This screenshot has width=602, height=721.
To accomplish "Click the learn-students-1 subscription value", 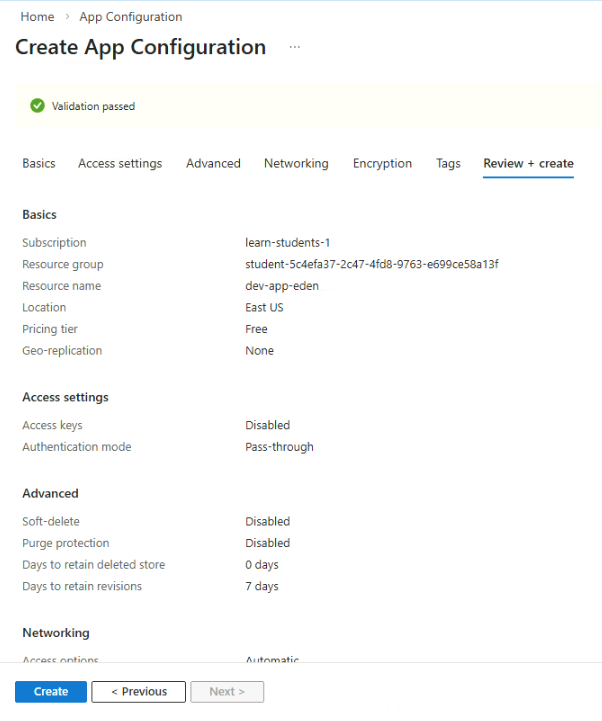I will tap(288, 243).
